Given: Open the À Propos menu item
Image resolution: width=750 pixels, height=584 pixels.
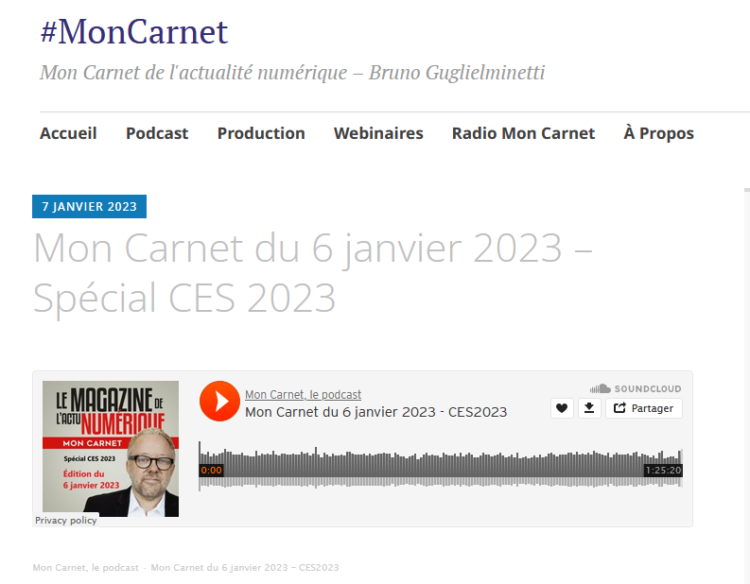Looking at the screenshot, I should 659,133.
